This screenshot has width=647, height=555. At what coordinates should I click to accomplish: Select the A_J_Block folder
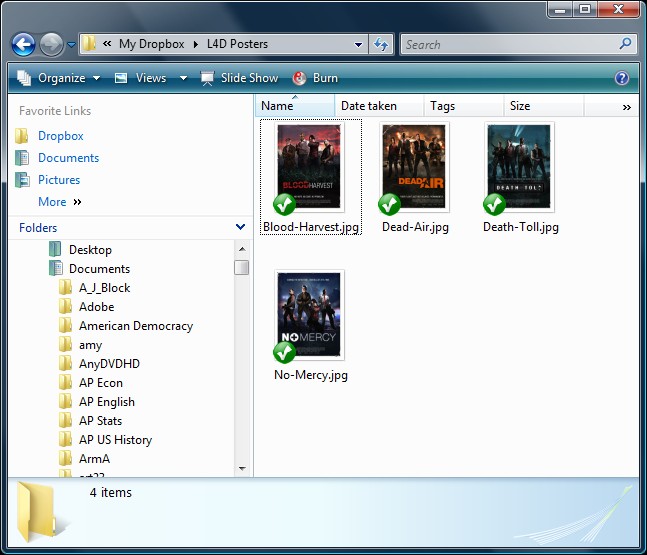pos(104,288)
